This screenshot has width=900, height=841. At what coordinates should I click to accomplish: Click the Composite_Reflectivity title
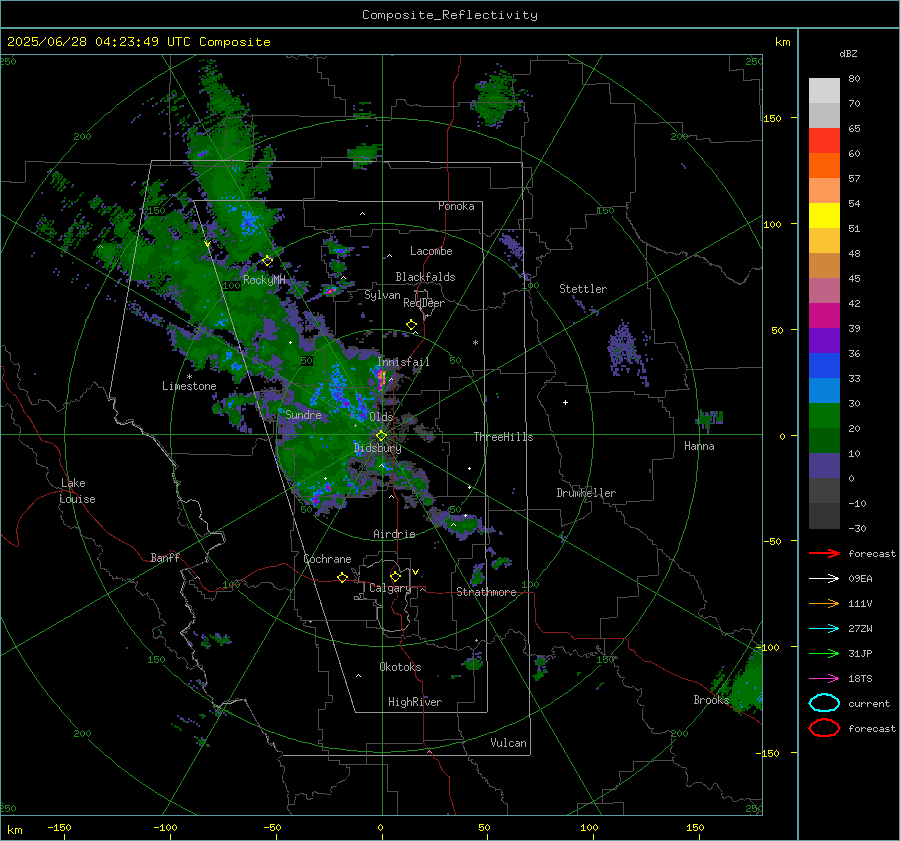450,15
